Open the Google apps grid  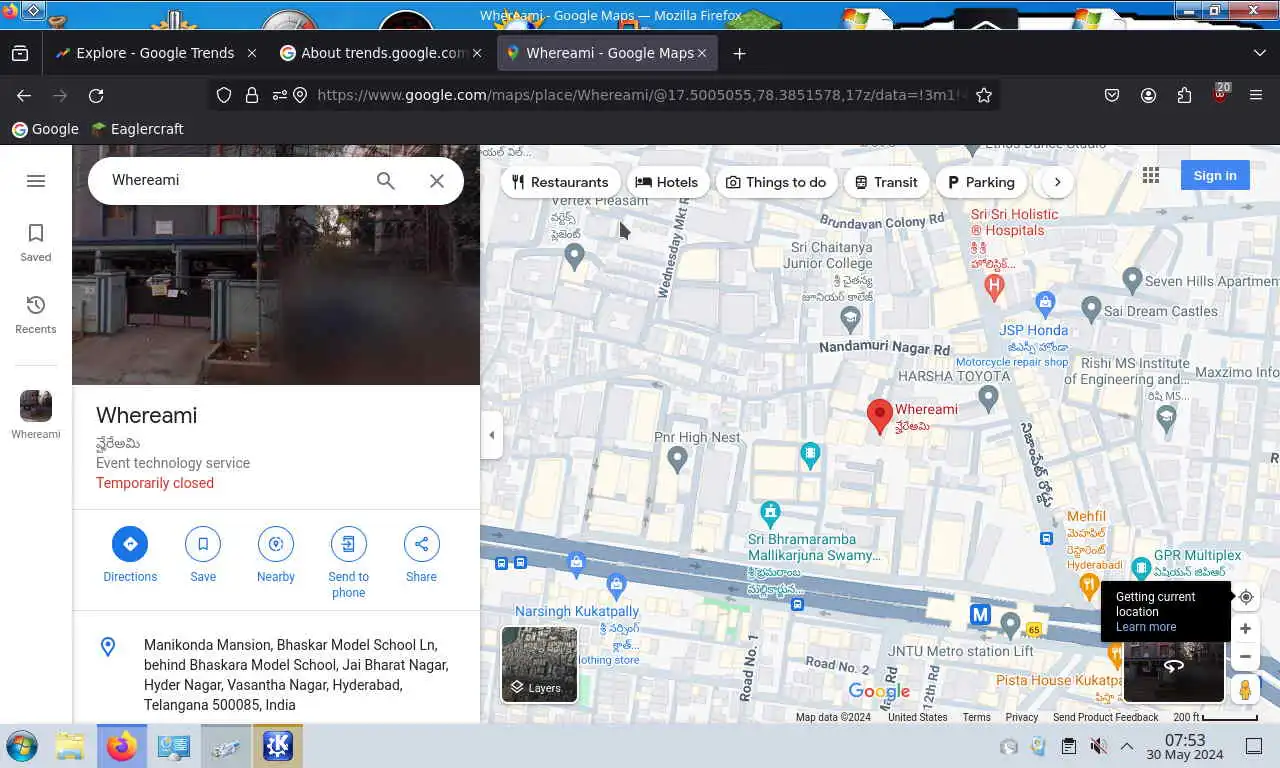(x=1151, y=175)
